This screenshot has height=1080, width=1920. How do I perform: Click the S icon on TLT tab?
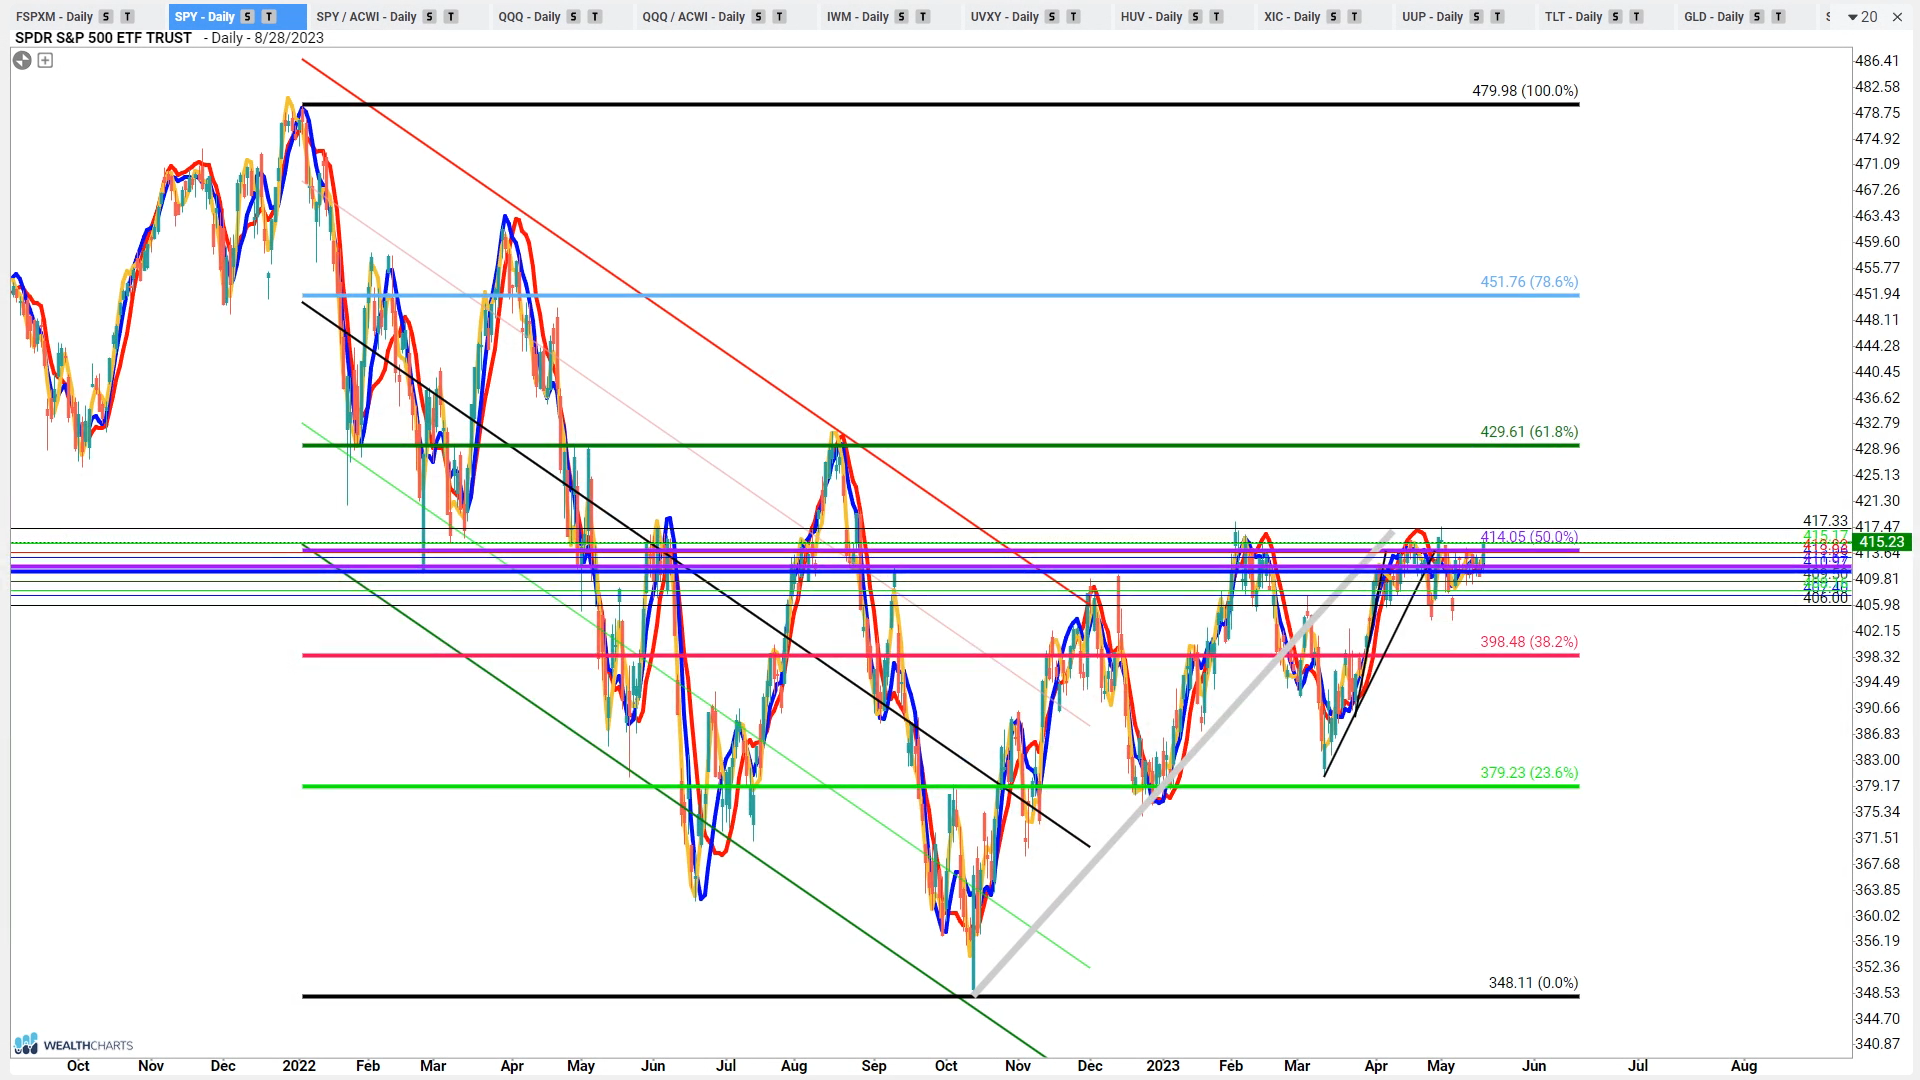coord(1615,17)
